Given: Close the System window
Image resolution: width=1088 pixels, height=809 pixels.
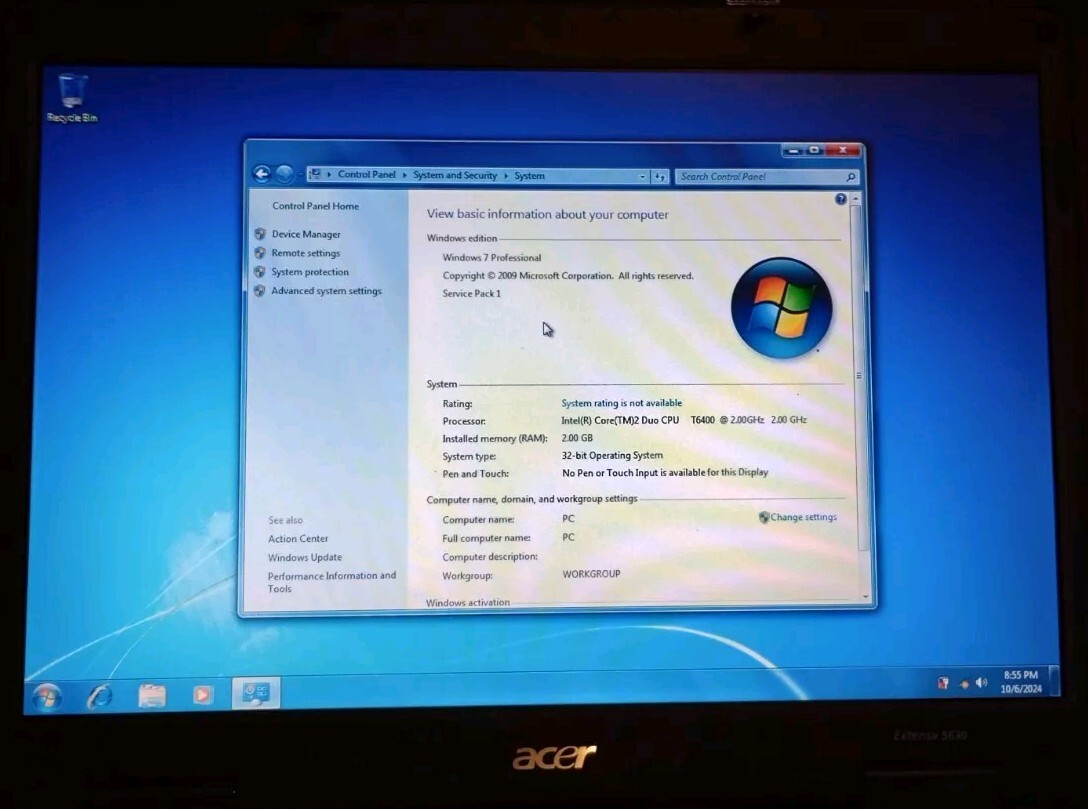Looking at the screenshot, I should click(x=842, y=150).
